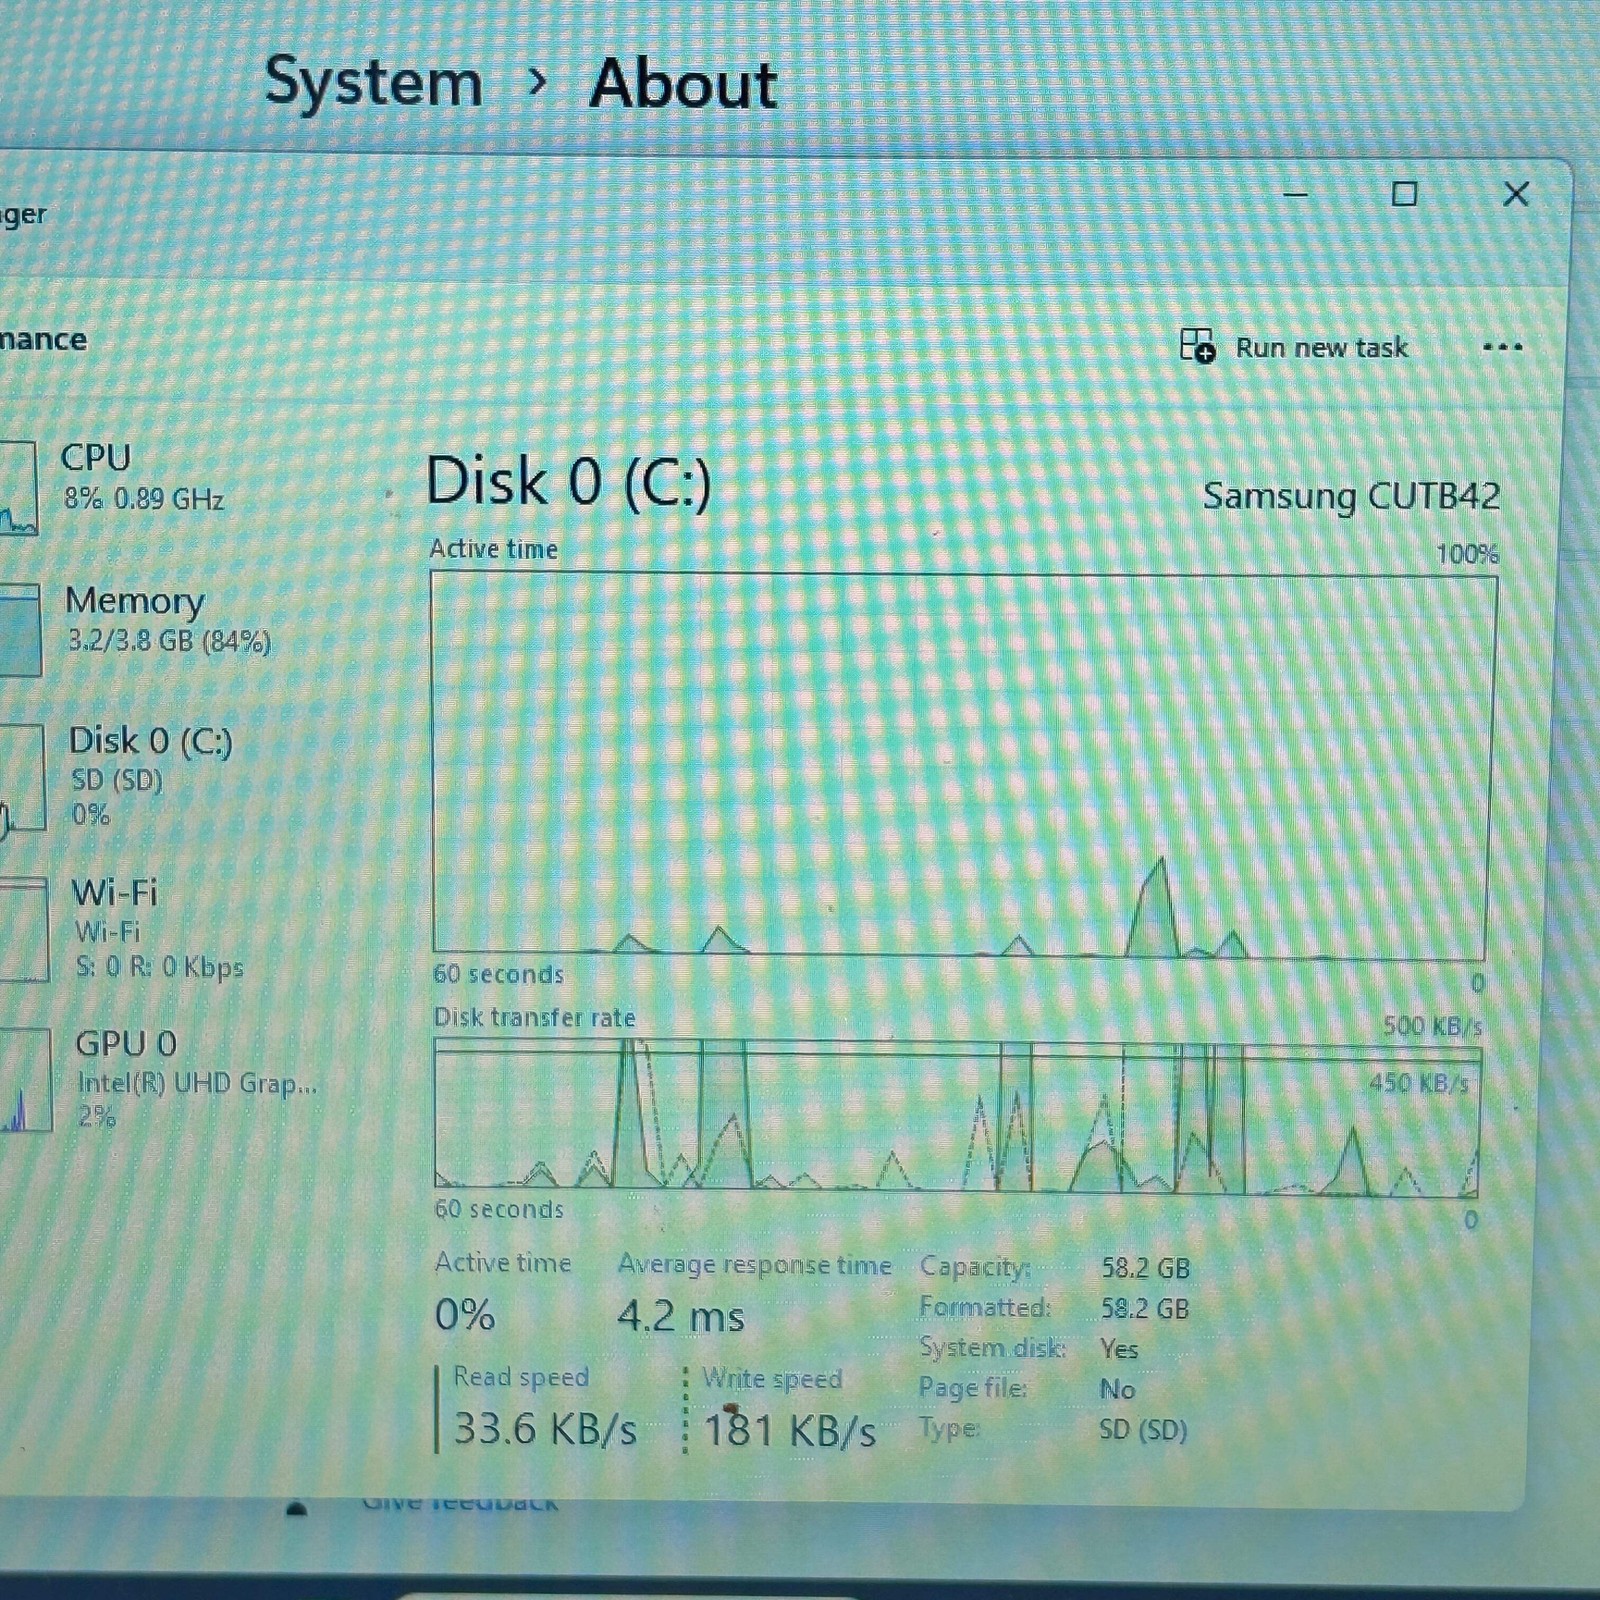Click the Samsung CUTB42 disk model text
This screenshot has height=1600, width=1600.
(x=1351, y=495)
